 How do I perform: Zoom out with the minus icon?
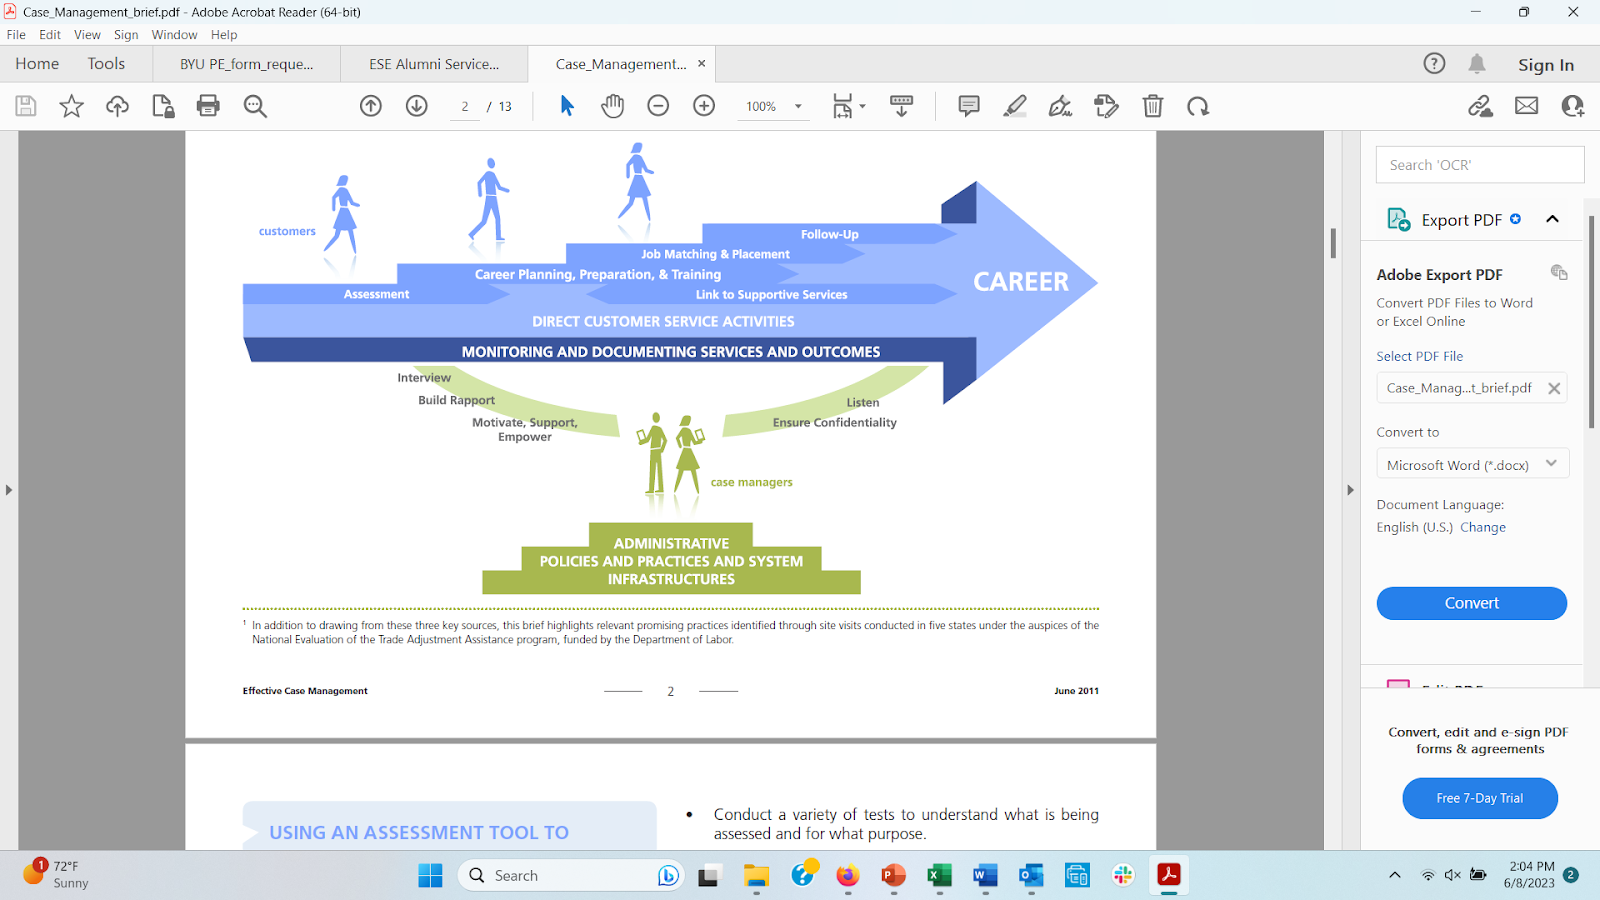[x=658, y=106]
